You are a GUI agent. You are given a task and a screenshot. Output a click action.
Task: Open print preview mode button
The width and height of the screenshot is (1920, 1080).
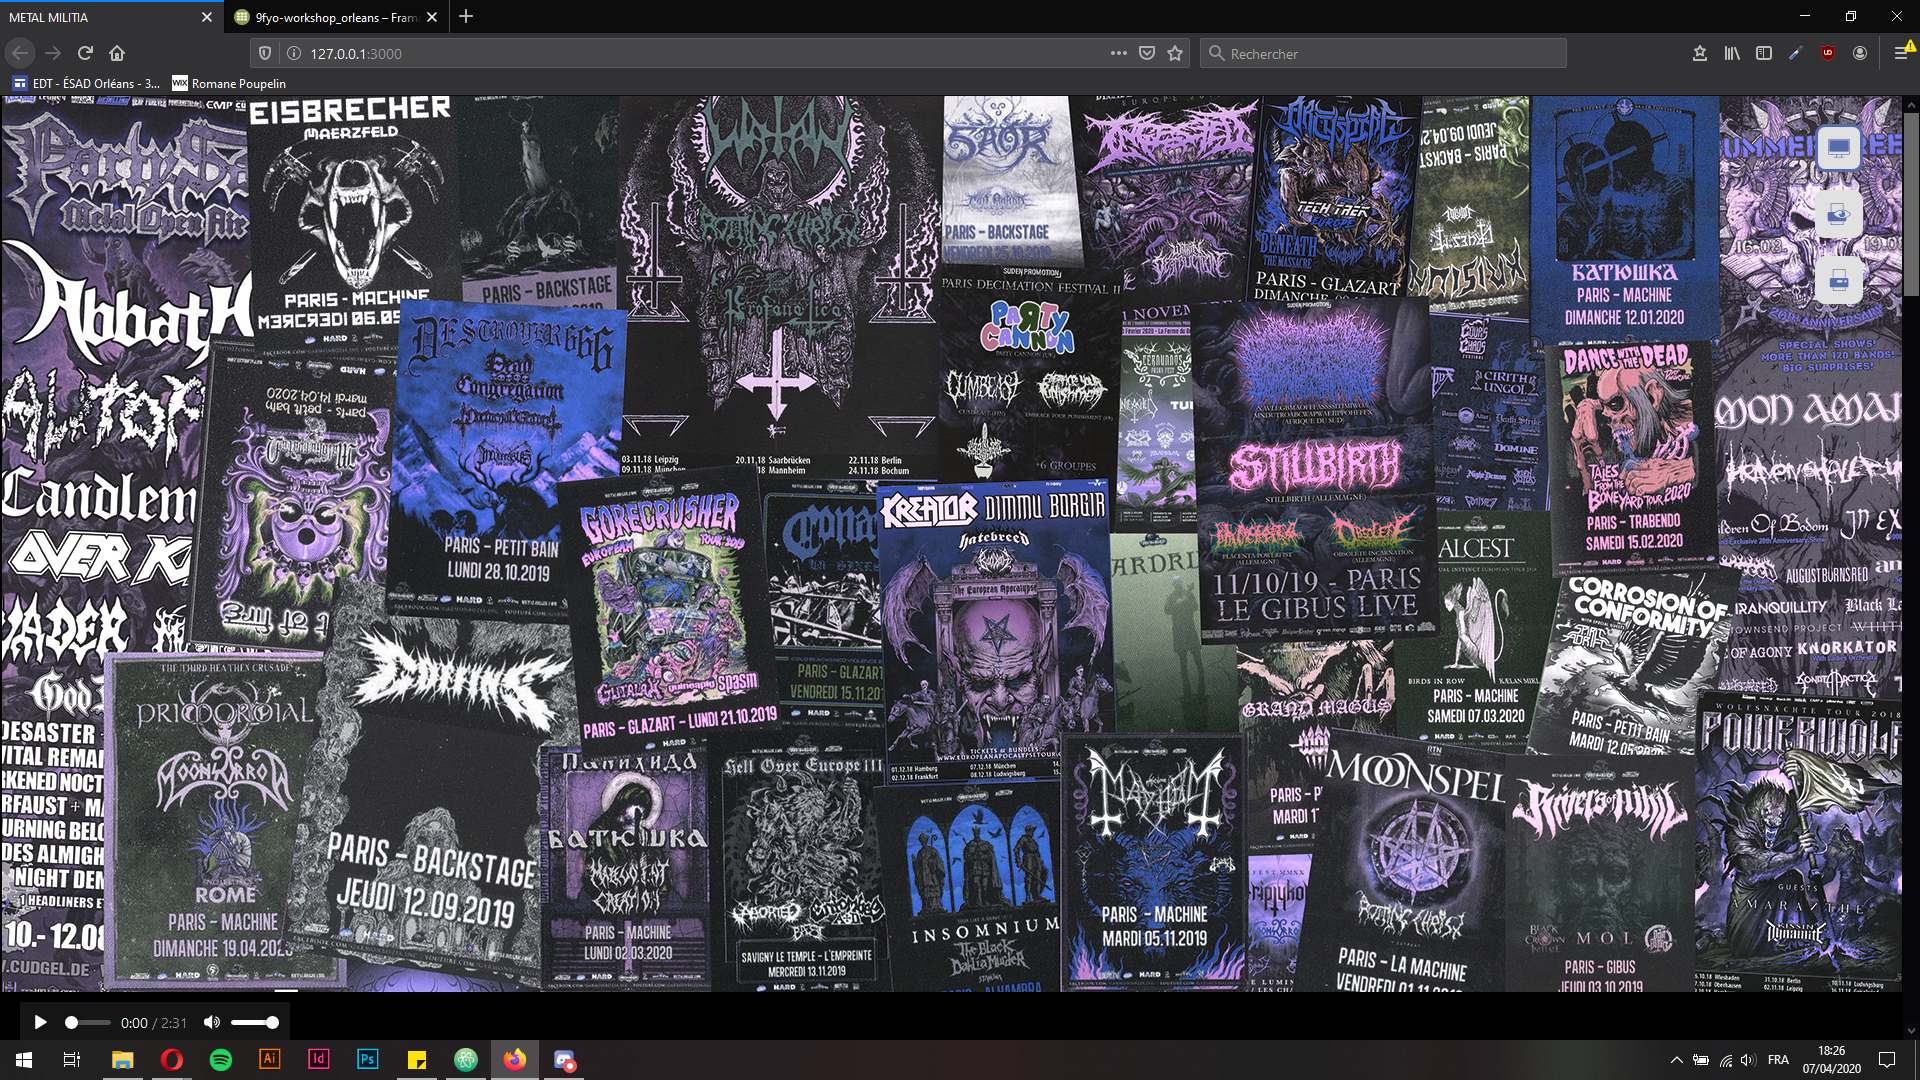click(1838, 214)
